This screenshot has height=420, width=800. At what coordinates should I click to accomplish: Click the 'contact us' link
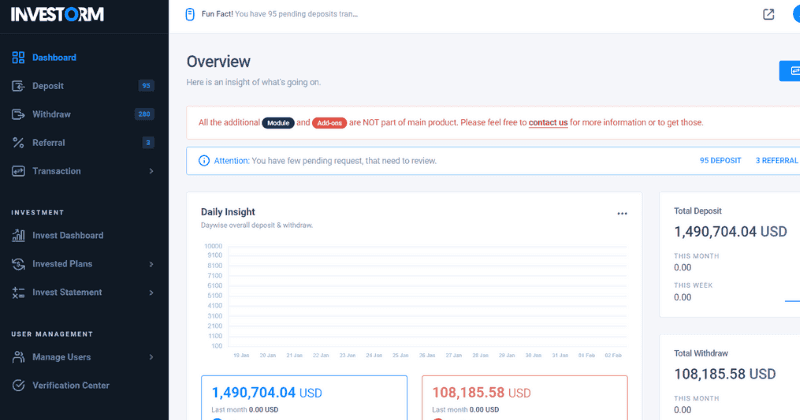click(548, 122)
